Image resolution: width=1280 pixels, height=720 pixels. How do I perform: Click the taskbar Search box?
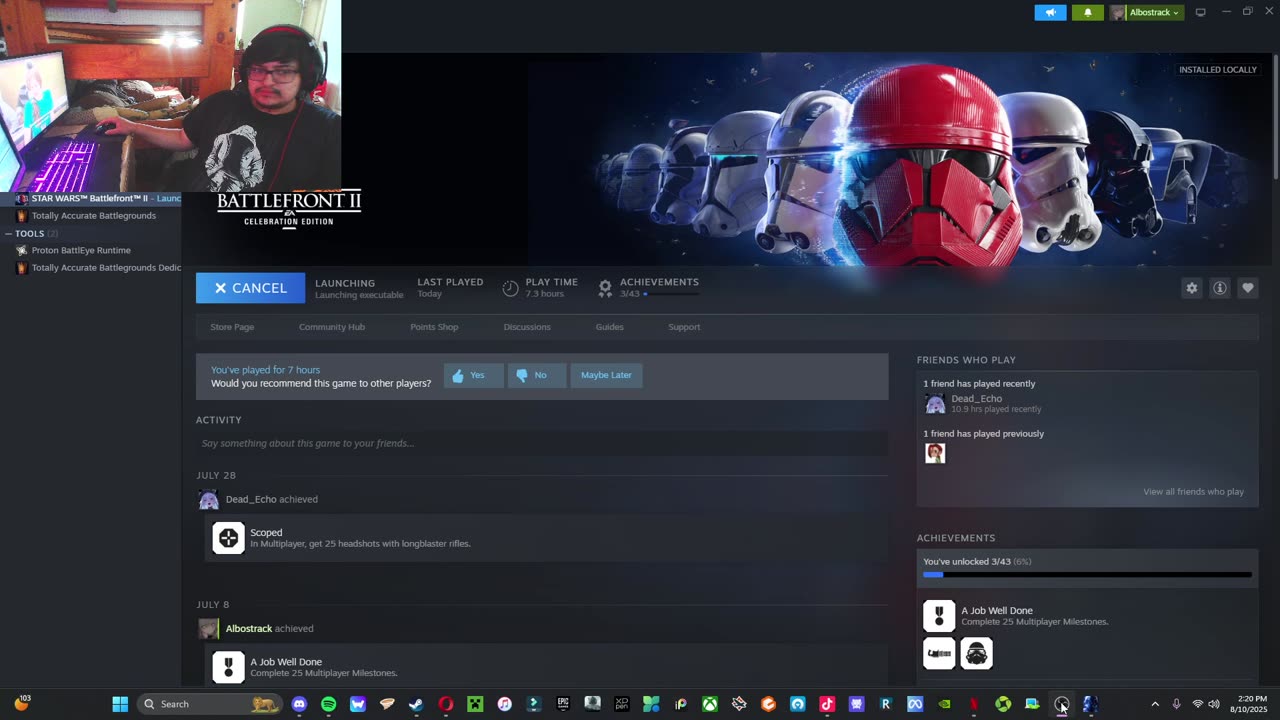[208, 704]
